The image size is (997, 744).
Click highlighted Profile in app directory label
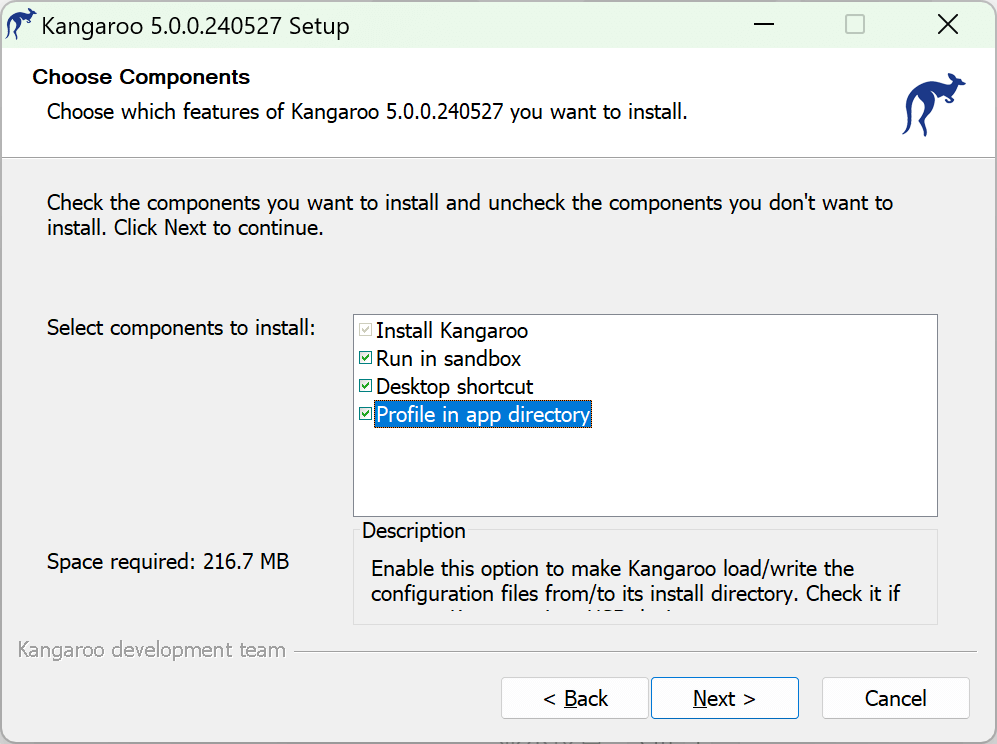[483, 414]
